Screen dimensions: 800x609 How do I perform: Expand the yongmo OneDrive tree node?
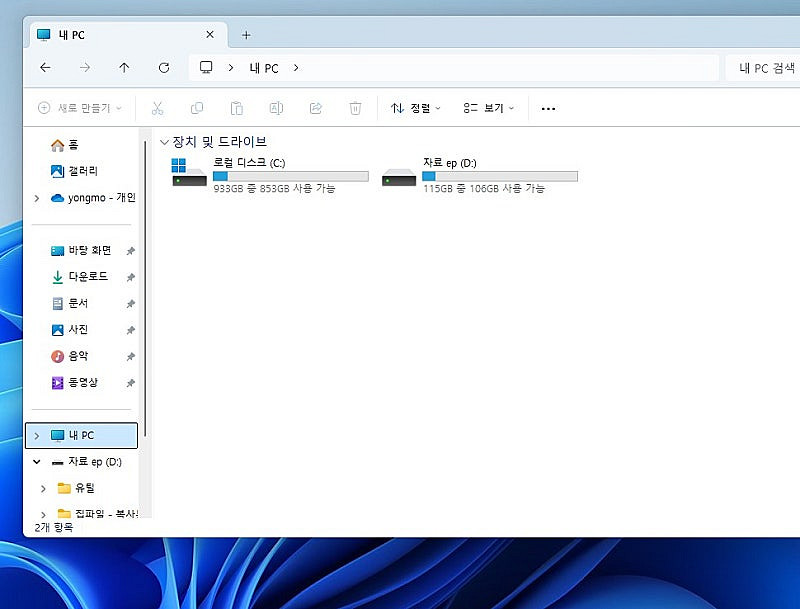click(x=37, y=198)
